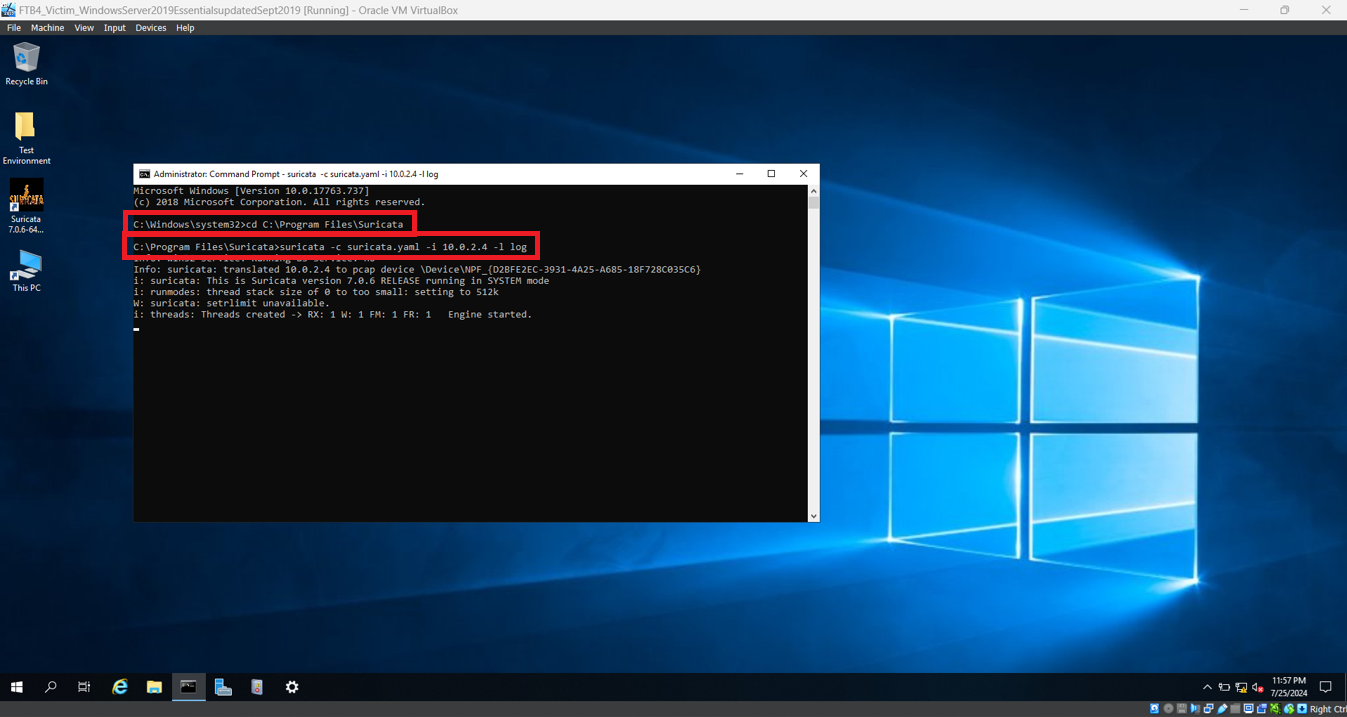Open the Action Center notifications icon
Viewport: 1347px width, 717px height.
(x=1325, y=687)
